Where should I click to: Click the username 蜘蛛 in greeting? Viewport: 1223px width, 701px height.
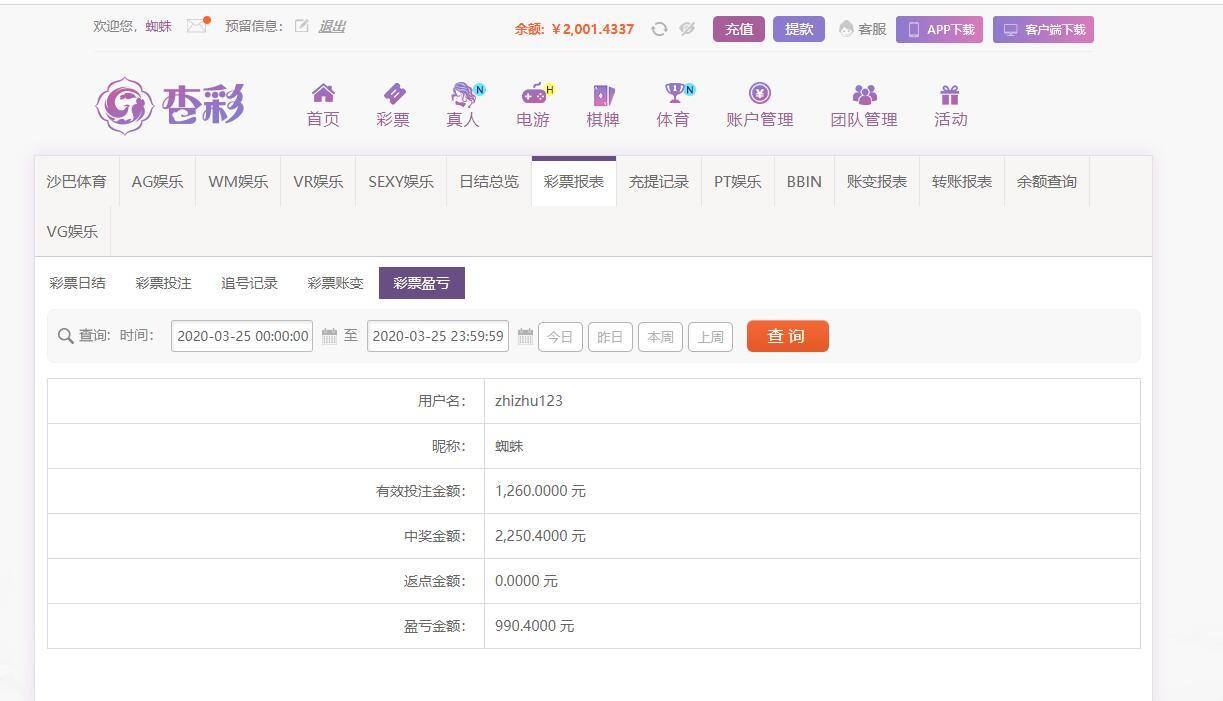(x=158, y=26)
